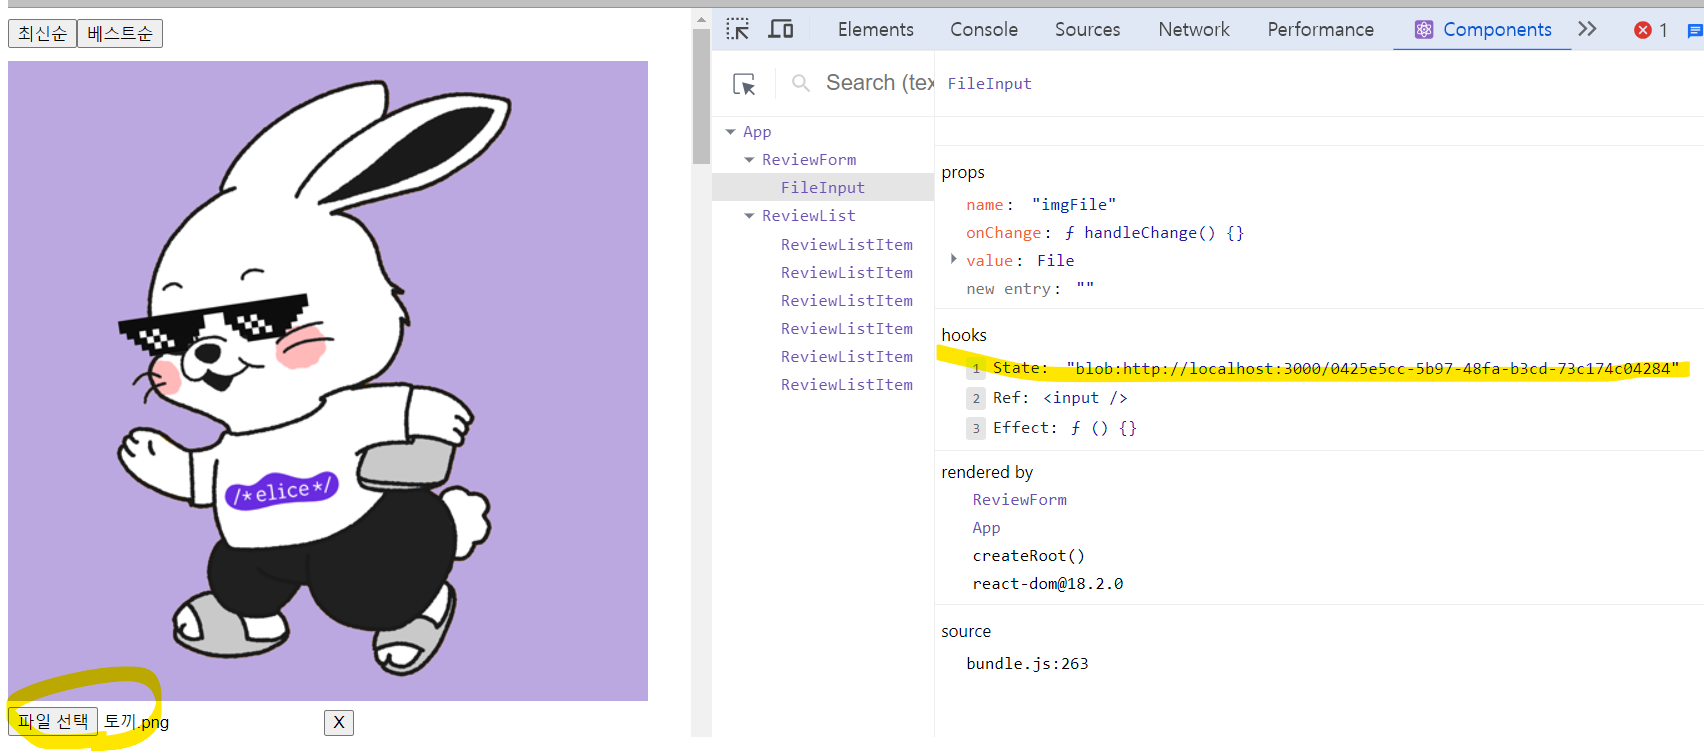Select the inspect element cursor icon
The image size is (1704, 753).
tap(738, 29)
